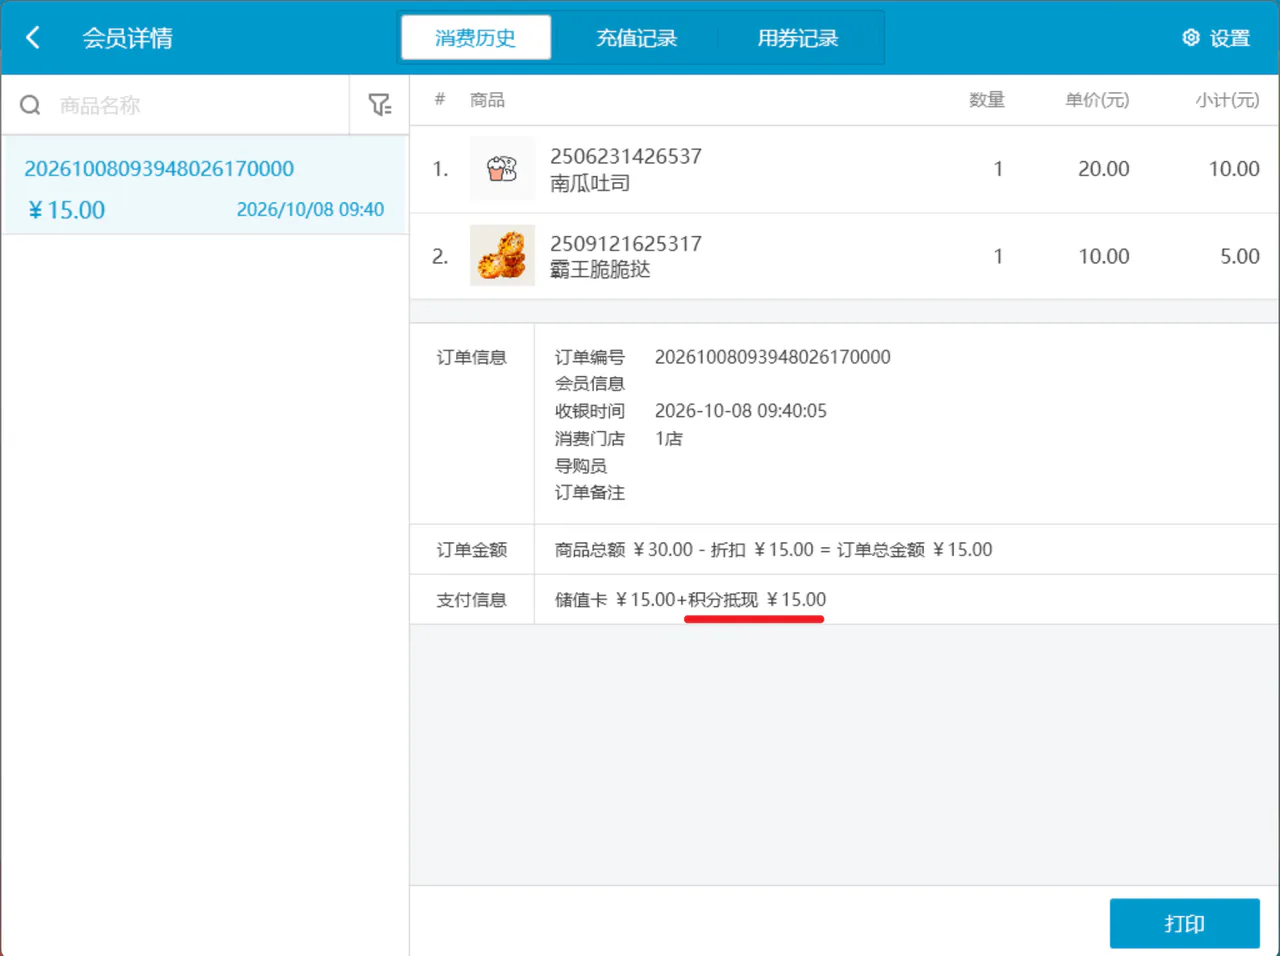
Task: Click the 订单金额 section label
Action: pyautogui.click(x=472, y=550)
